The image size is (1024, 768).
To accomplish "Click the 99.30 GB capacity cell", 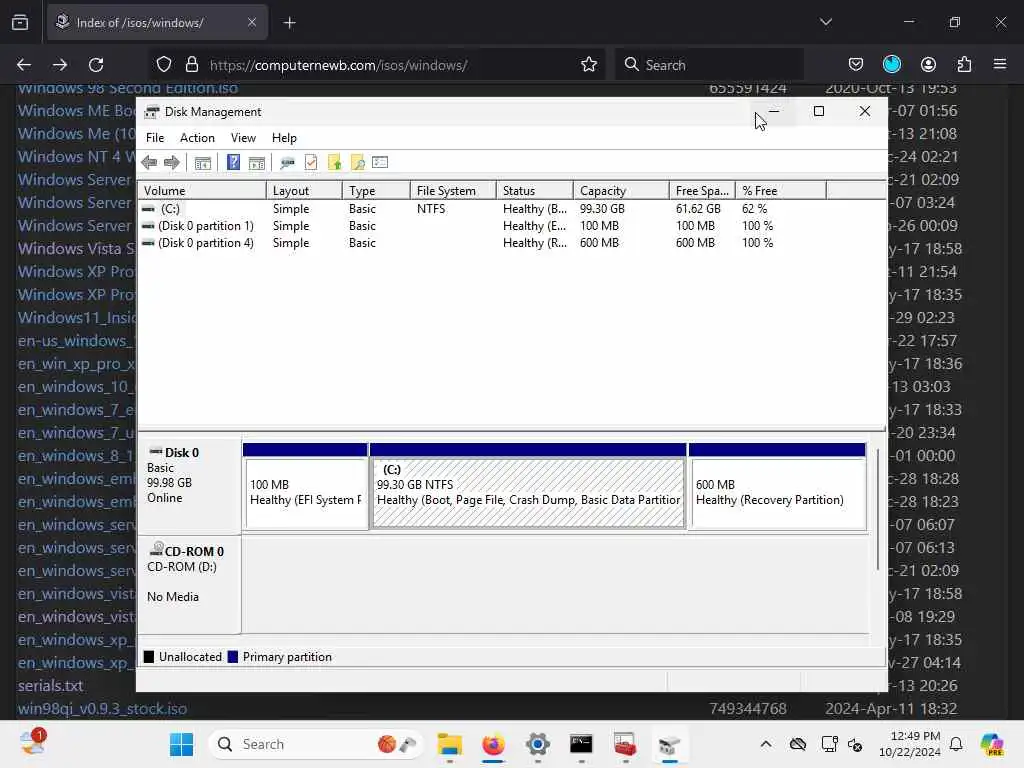I will click(x=602, y=209).
